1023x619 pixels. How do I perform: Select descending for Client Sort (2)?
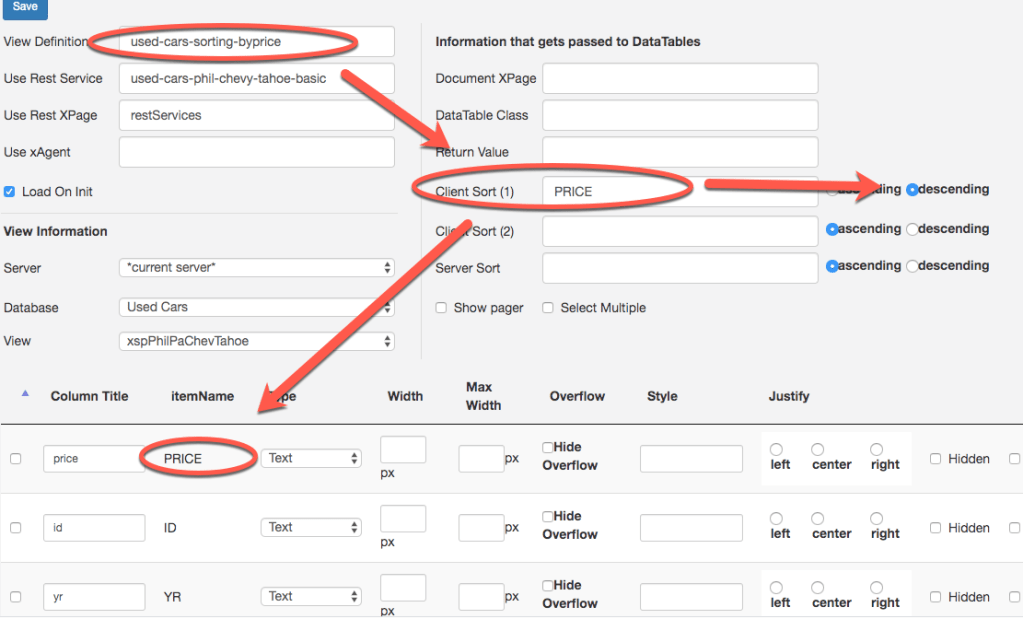[x=912, y=229]
